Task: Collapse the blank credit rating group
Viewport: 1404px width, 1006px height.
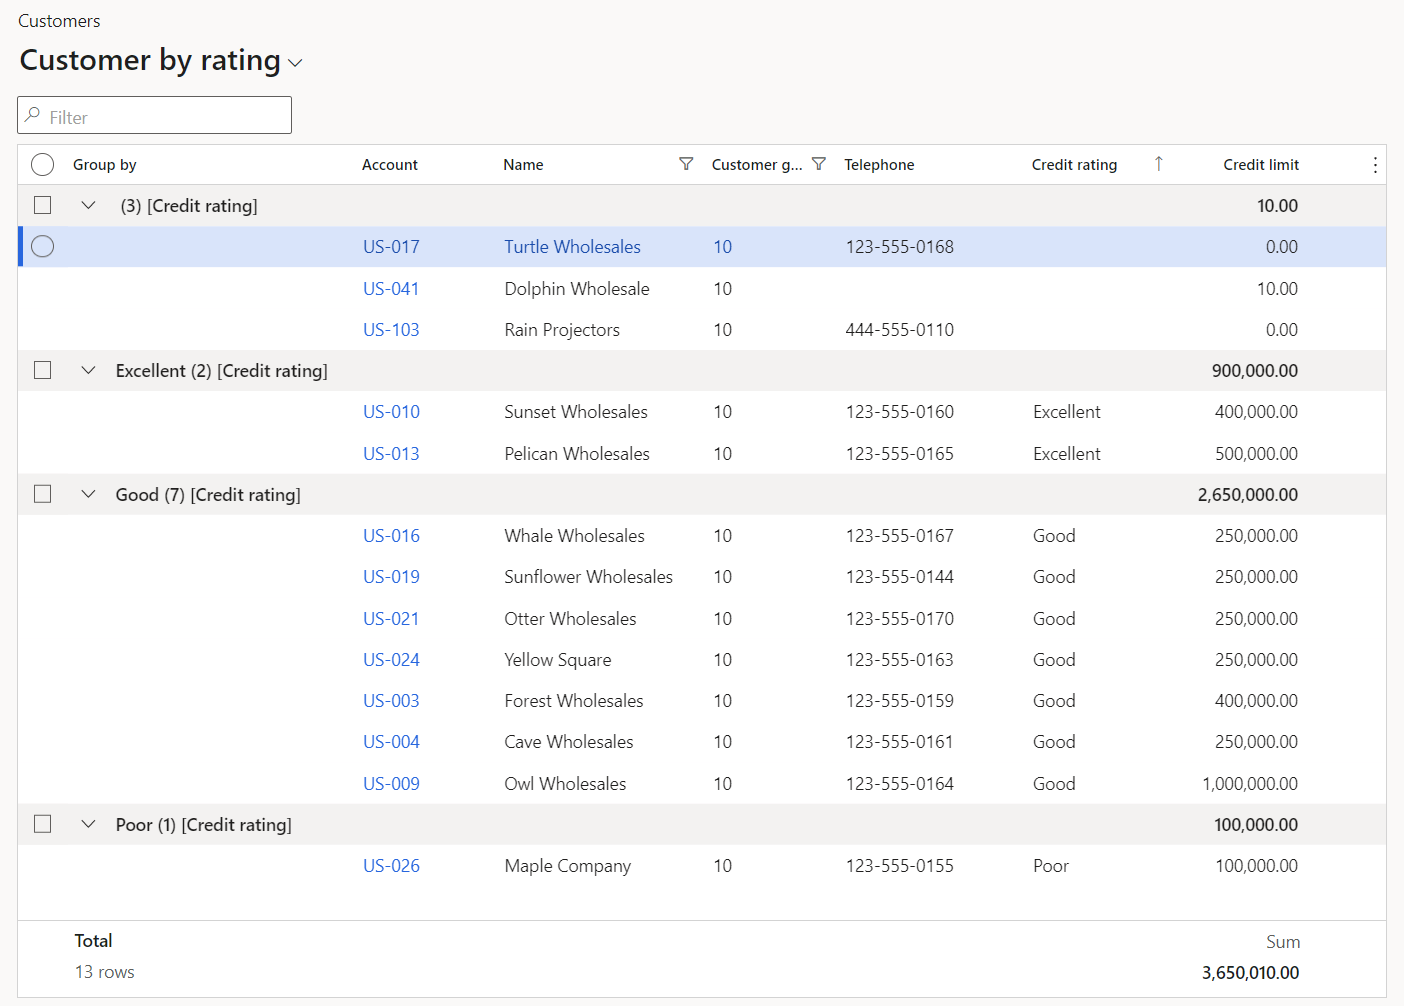Action: (88, 205)
